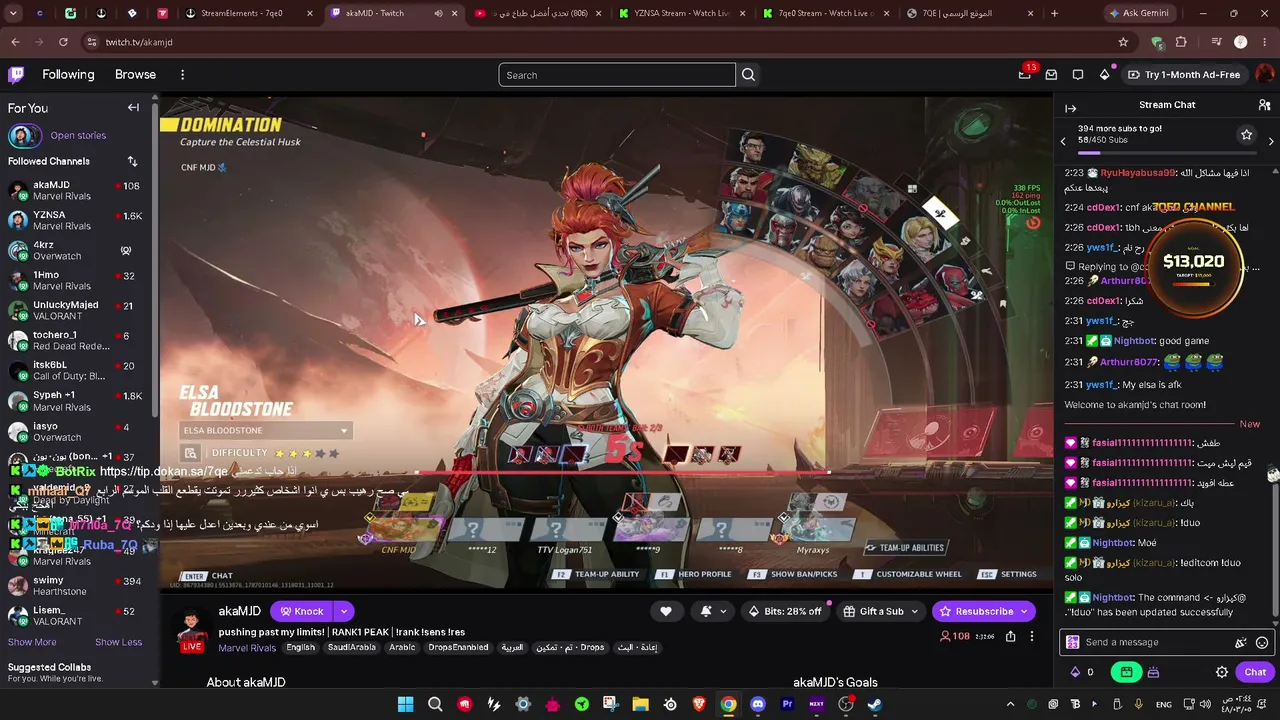This screenshot has height=720, width=1280.
Task: Switch to 7qe0 Stream Kick tab
Action: 825,13
